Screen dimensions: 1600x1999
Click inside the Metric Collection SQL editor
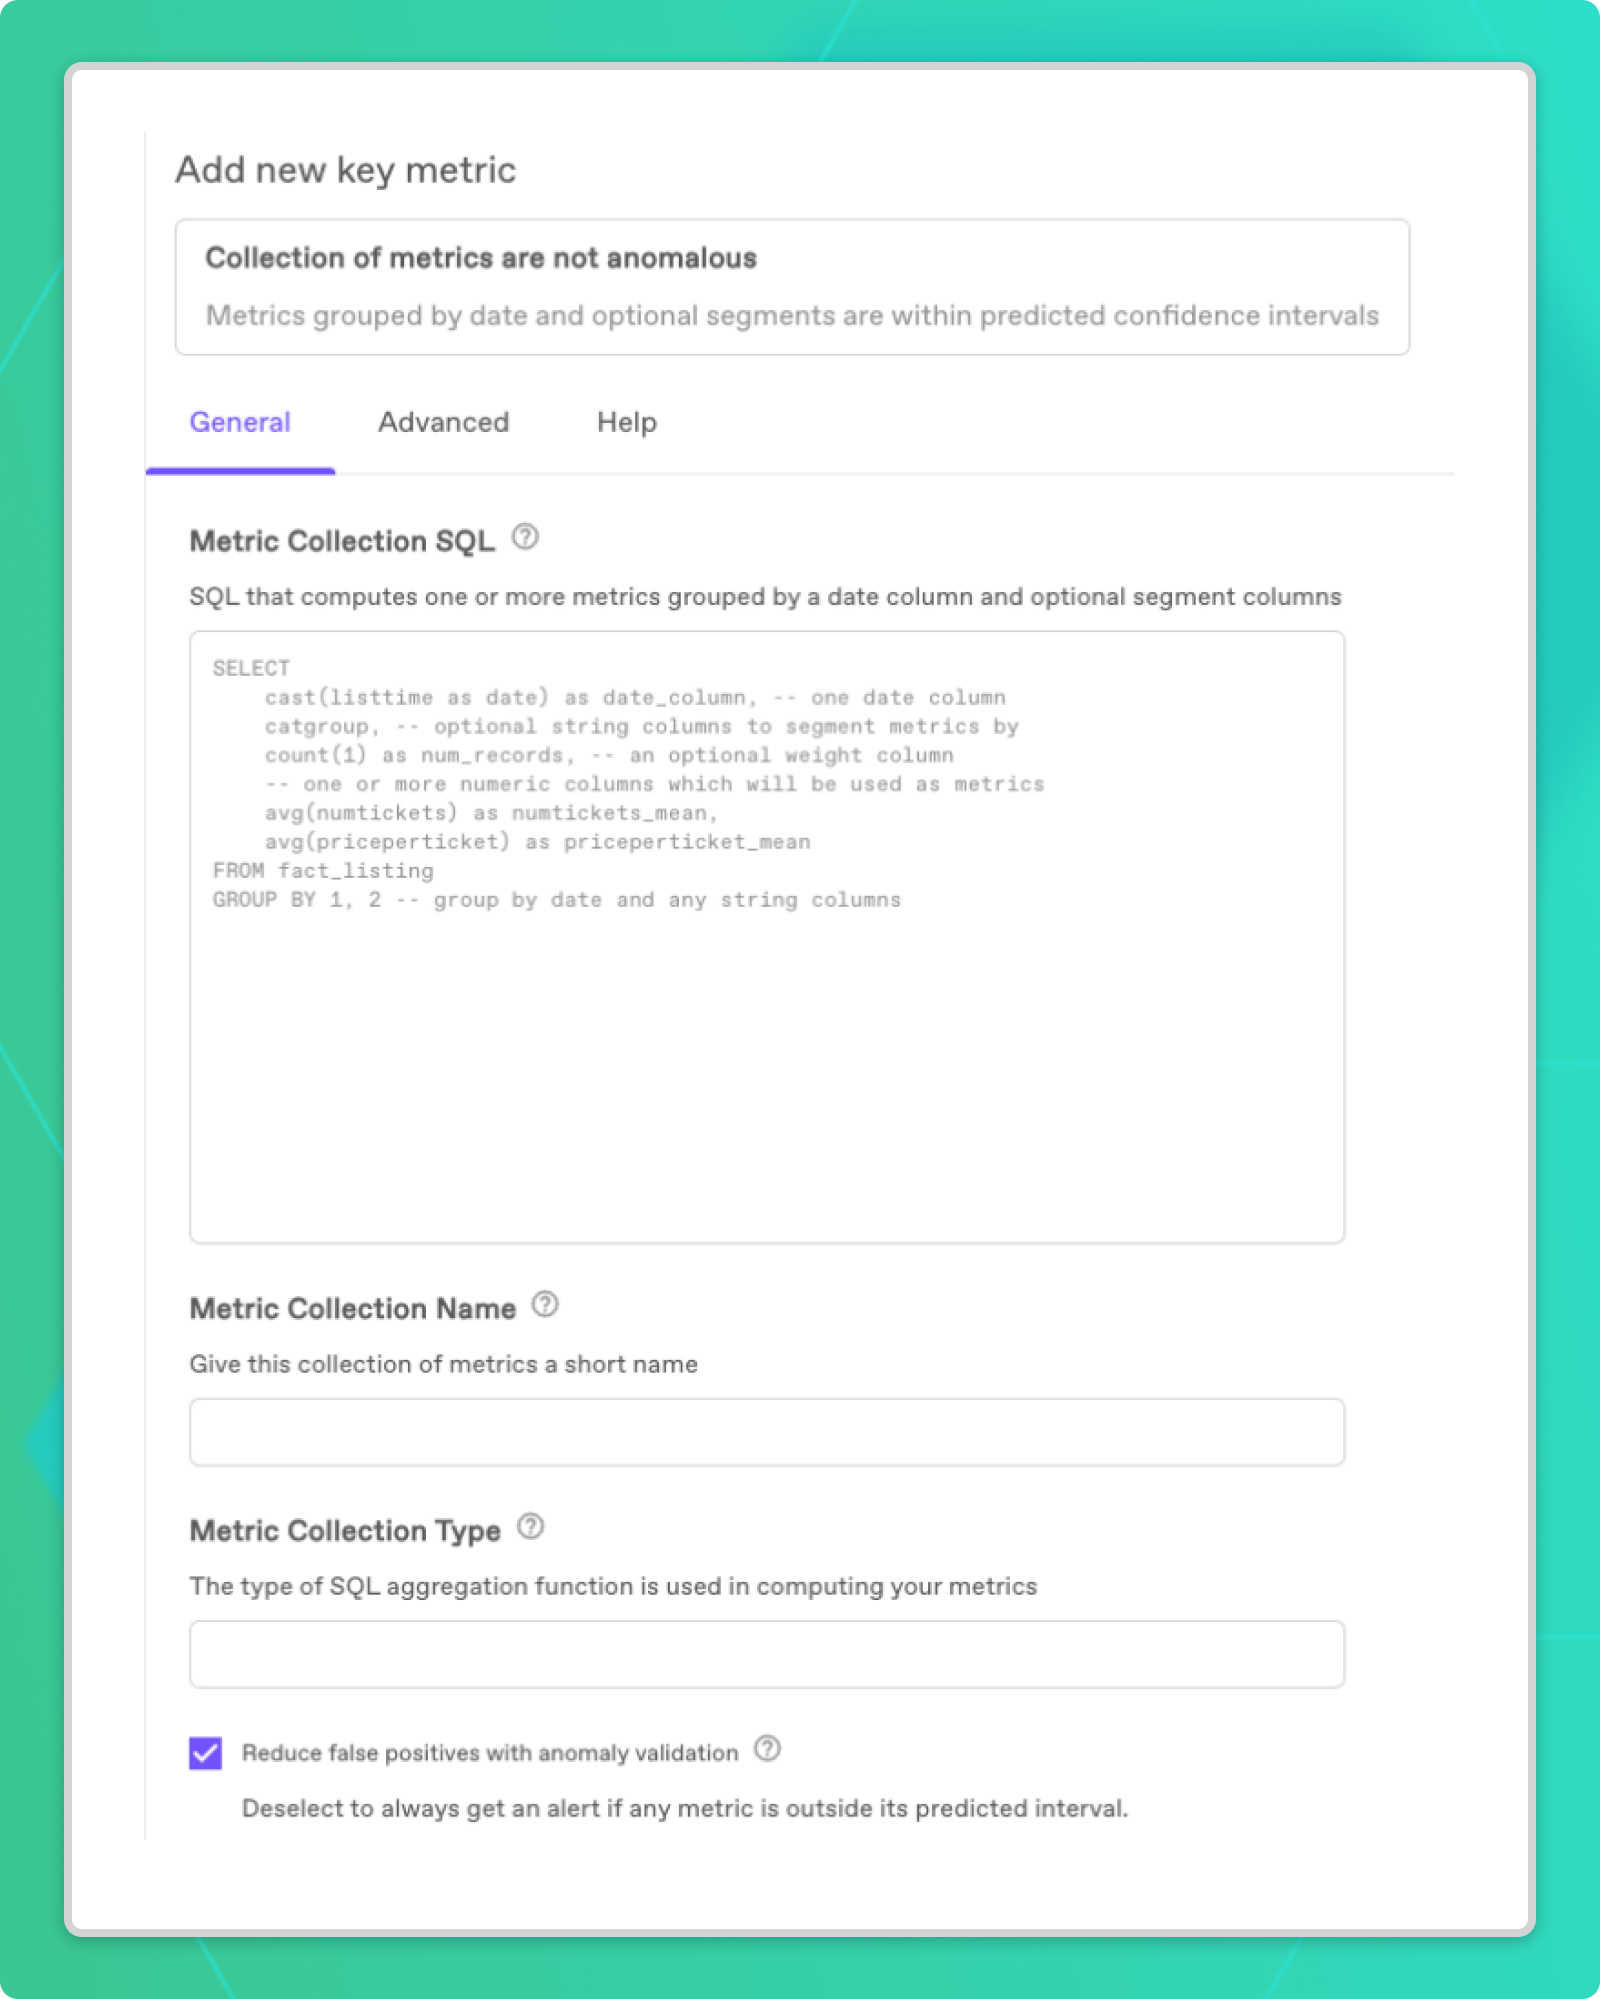tap(766, 1050)
